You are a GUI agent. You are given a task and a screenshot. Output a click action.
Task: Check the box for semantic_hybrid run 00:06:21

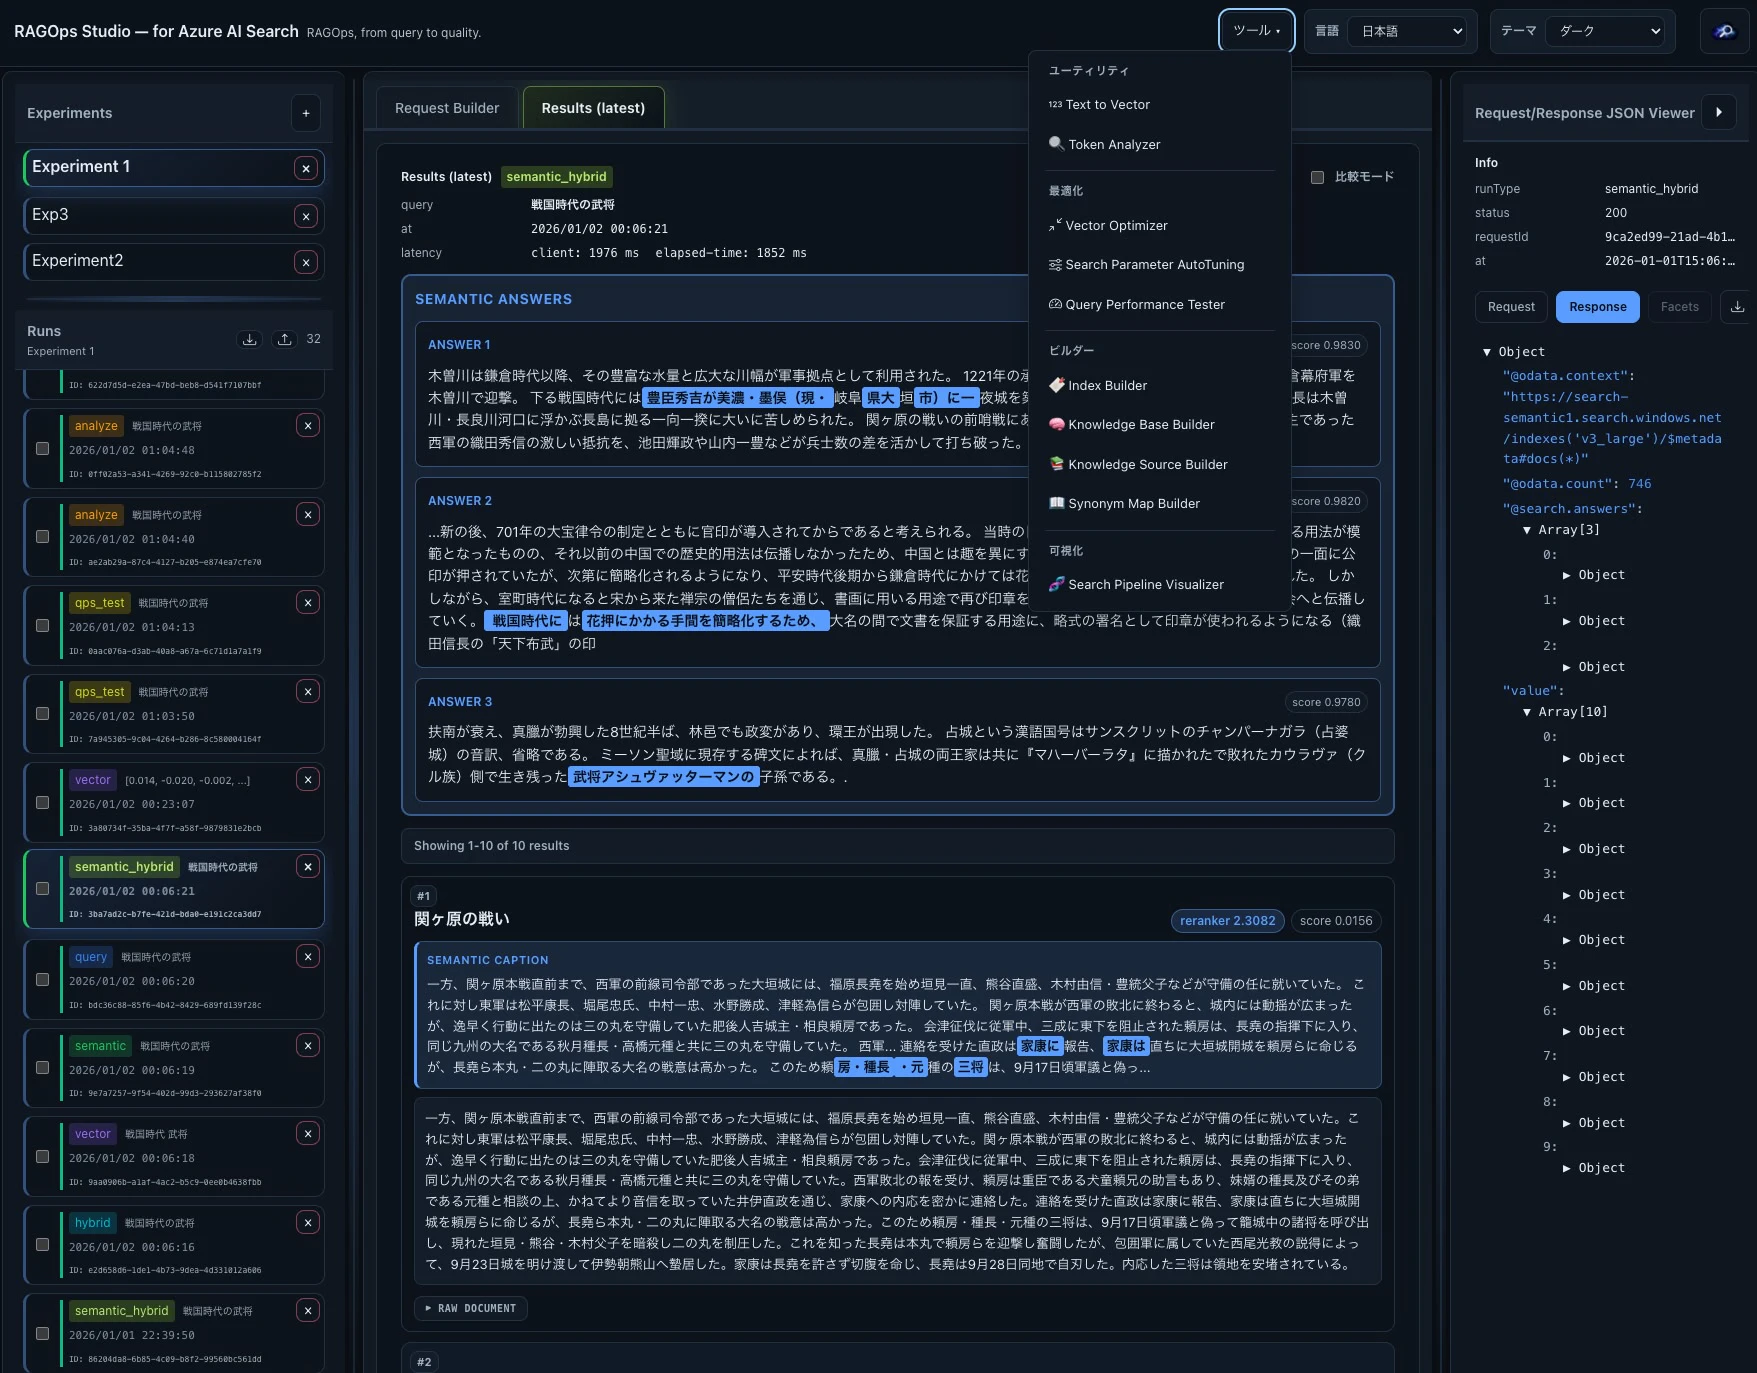pos(43,889)
